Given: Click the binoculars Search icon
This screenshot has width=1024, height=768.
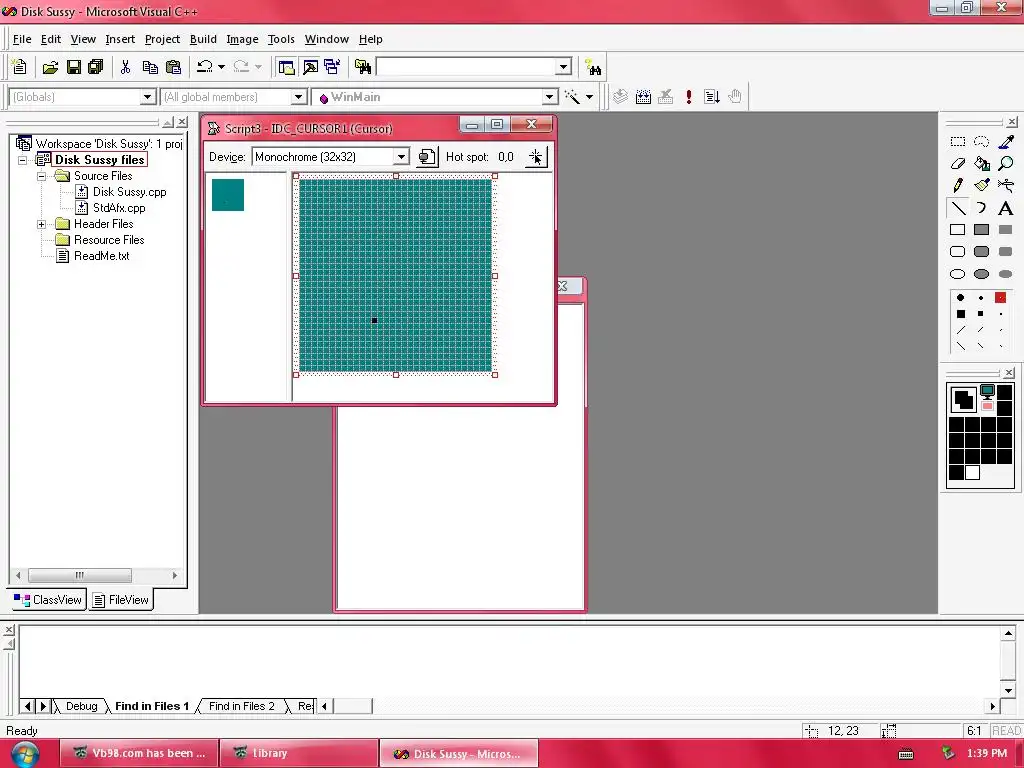Looking at the screenshot, I should tap(593, 67).
